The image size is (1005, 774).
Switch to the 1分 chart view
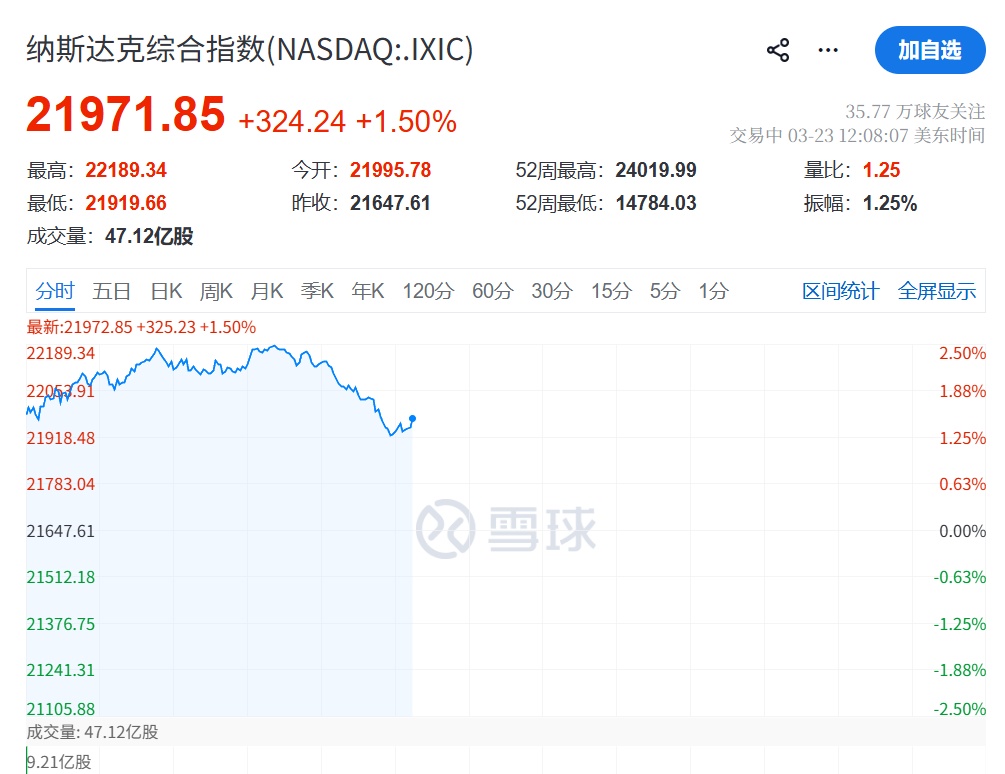pos(712,291)
